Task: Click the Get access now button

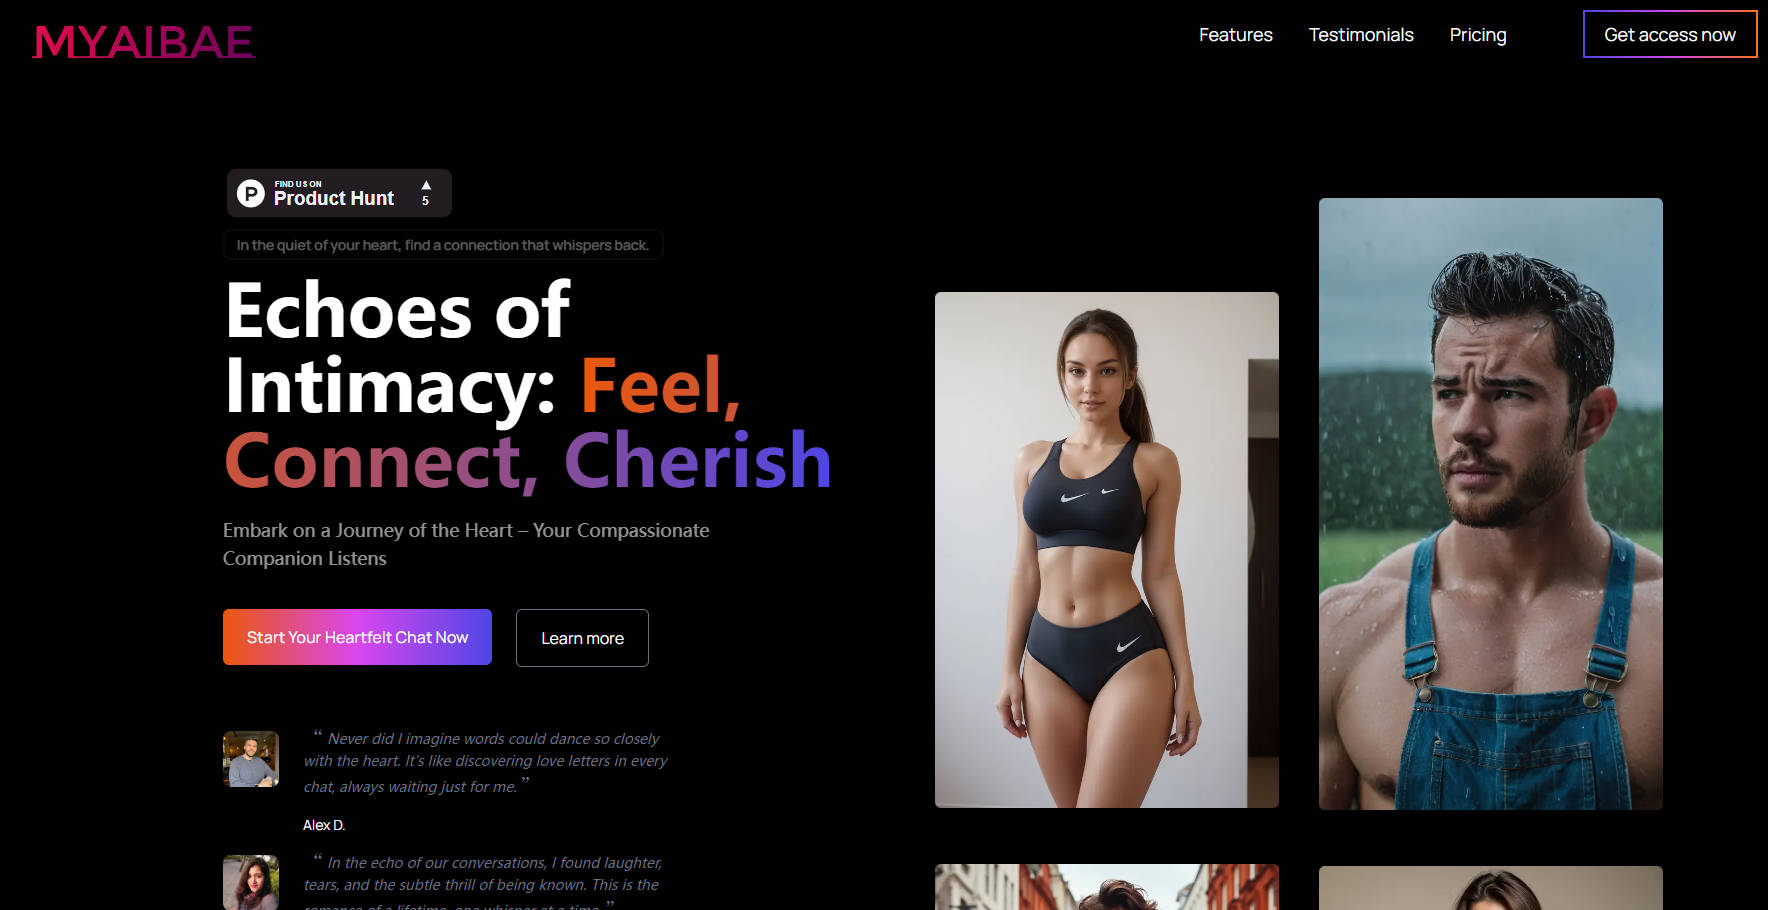Action: 1670,34
